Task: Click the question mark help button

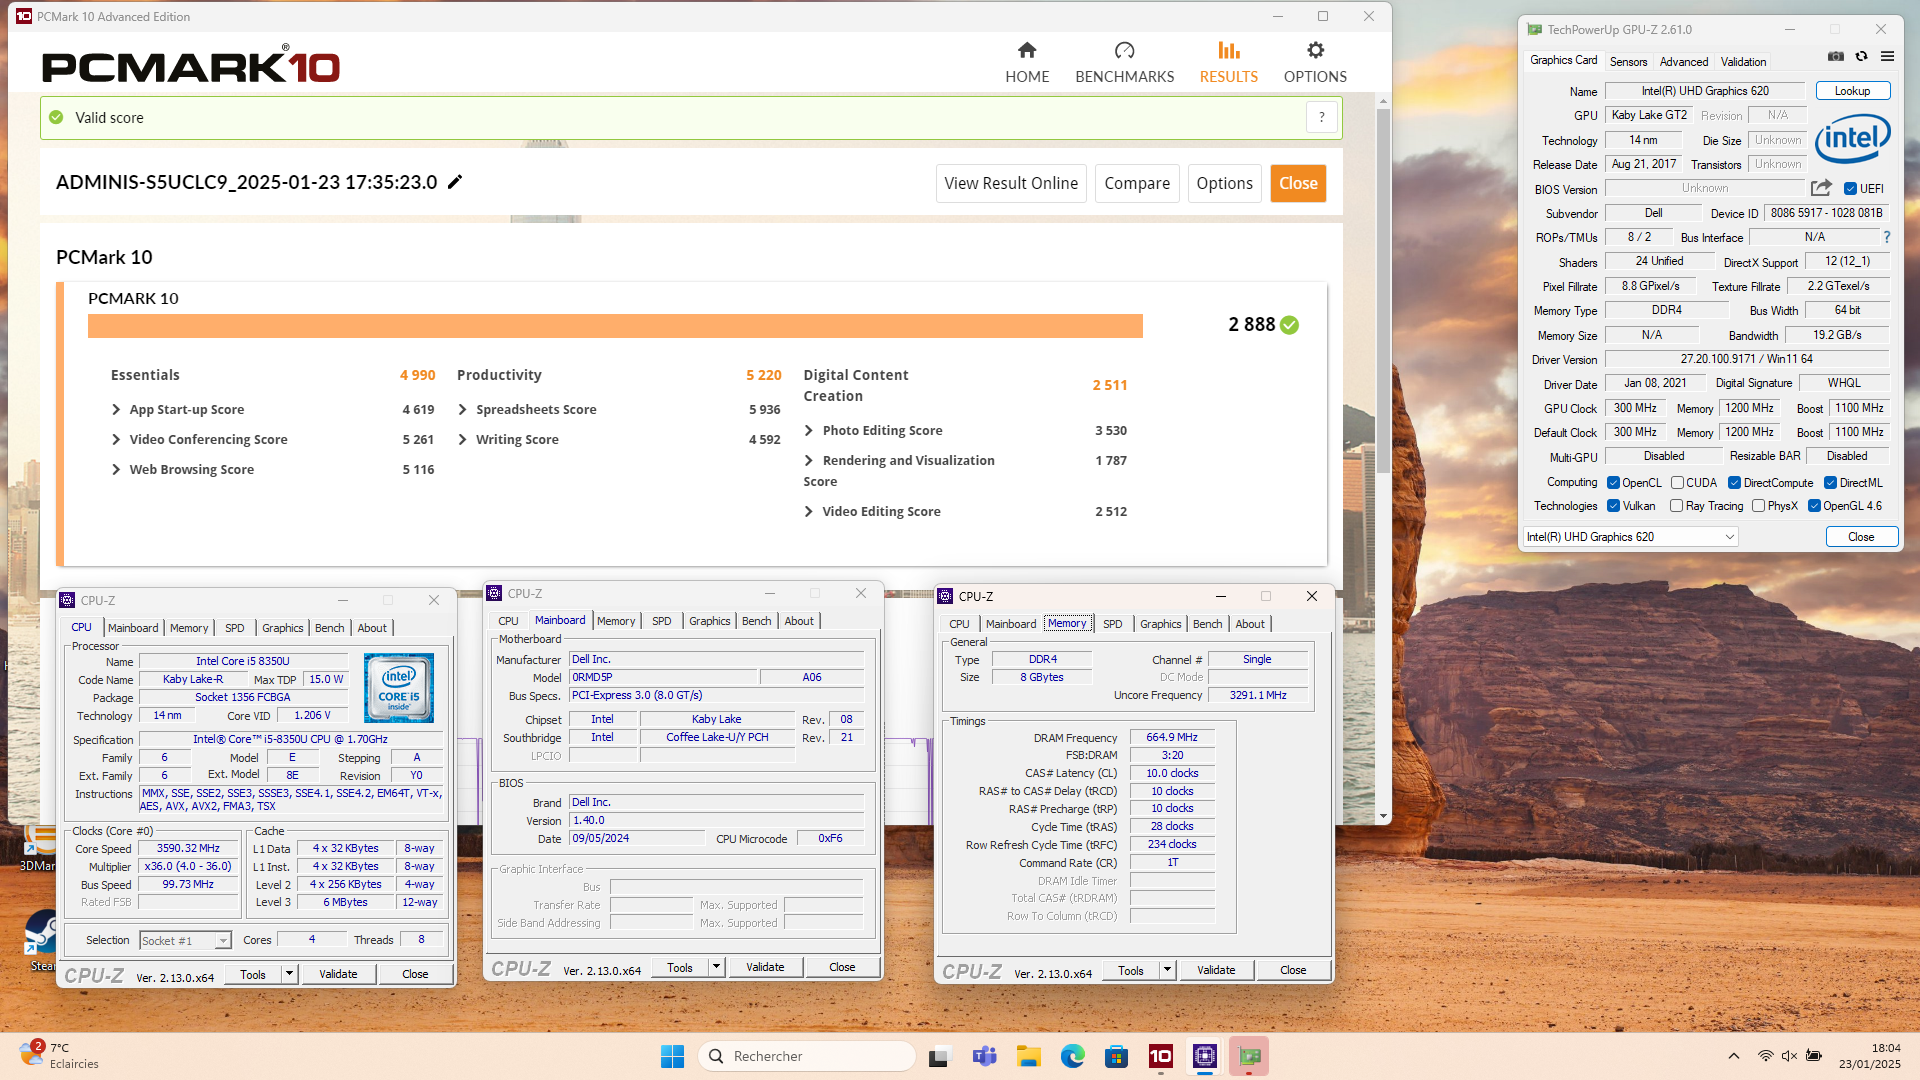Action: 1322,117
